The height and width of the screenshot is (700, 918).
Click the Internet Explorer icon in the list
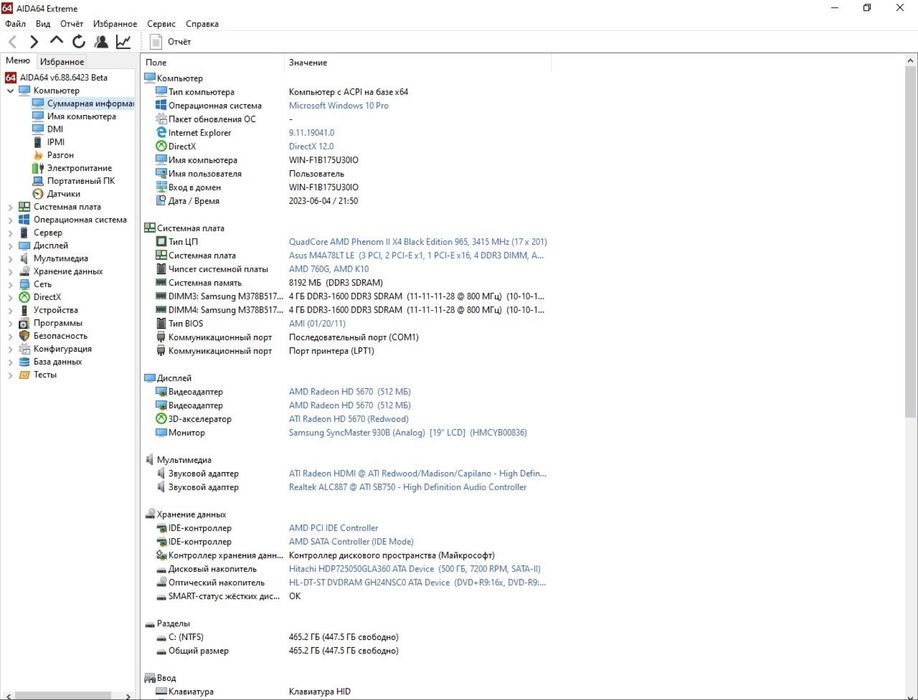(x=161, y=132)
